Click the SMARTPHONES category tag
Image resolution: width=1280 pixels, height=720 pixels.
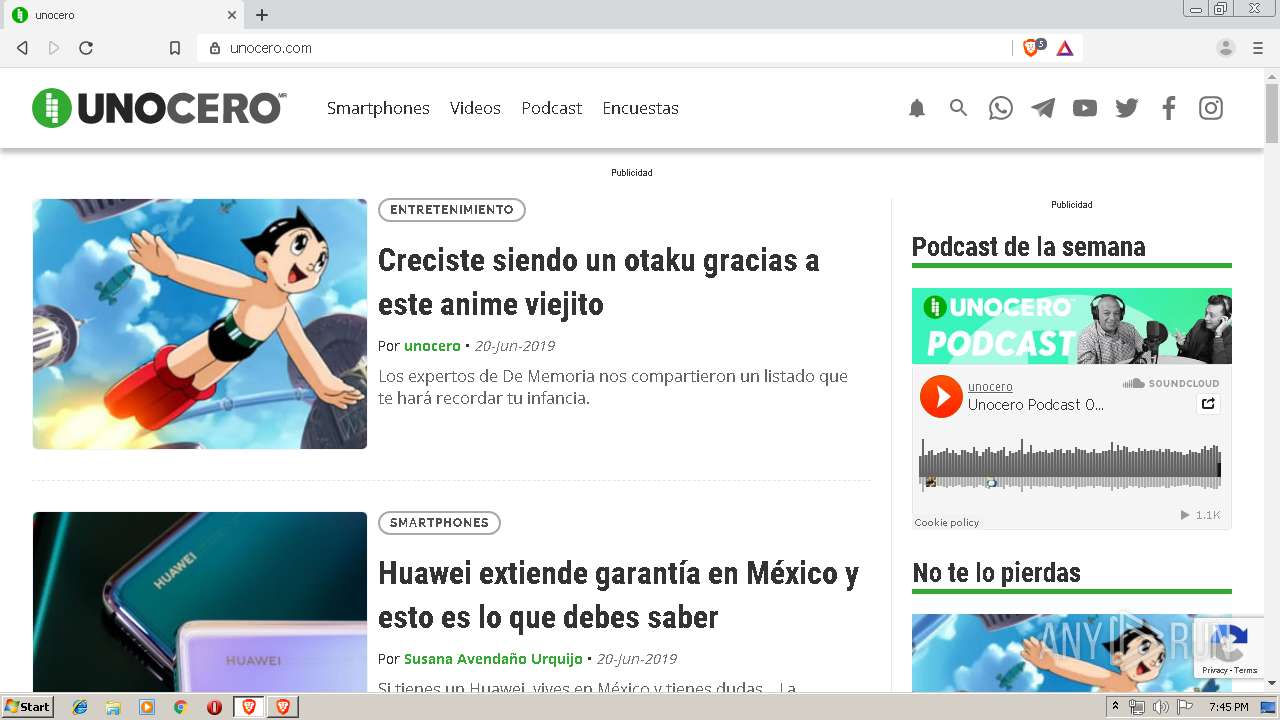439,523
